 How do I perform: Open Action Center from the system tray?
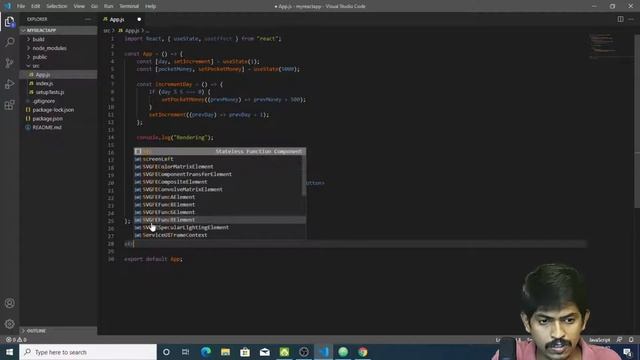628,352
